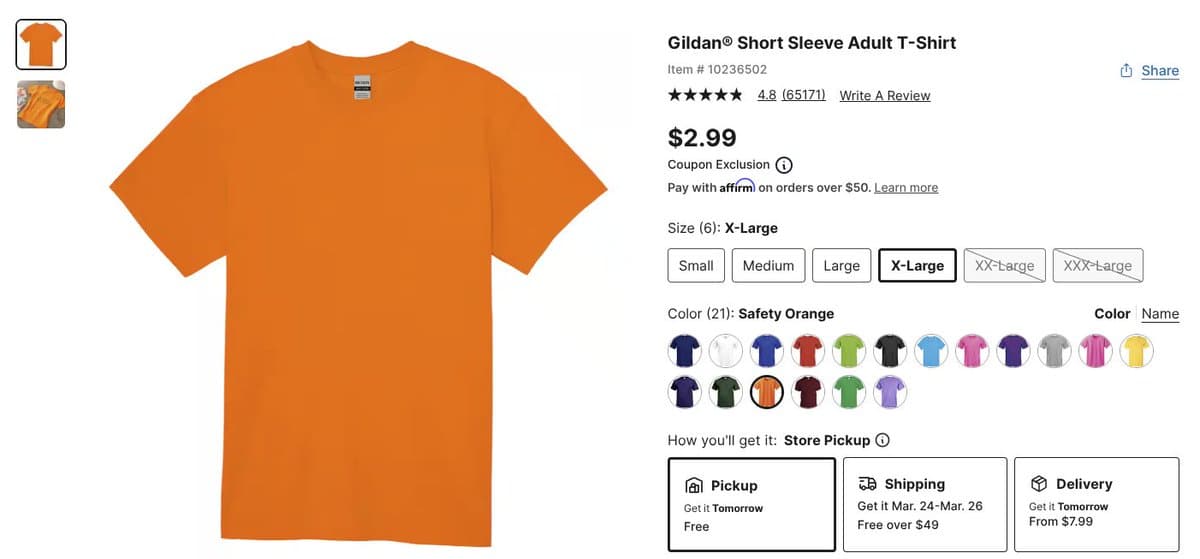Select size Medium
This screenshot has height=559, width=1200.
768,265
